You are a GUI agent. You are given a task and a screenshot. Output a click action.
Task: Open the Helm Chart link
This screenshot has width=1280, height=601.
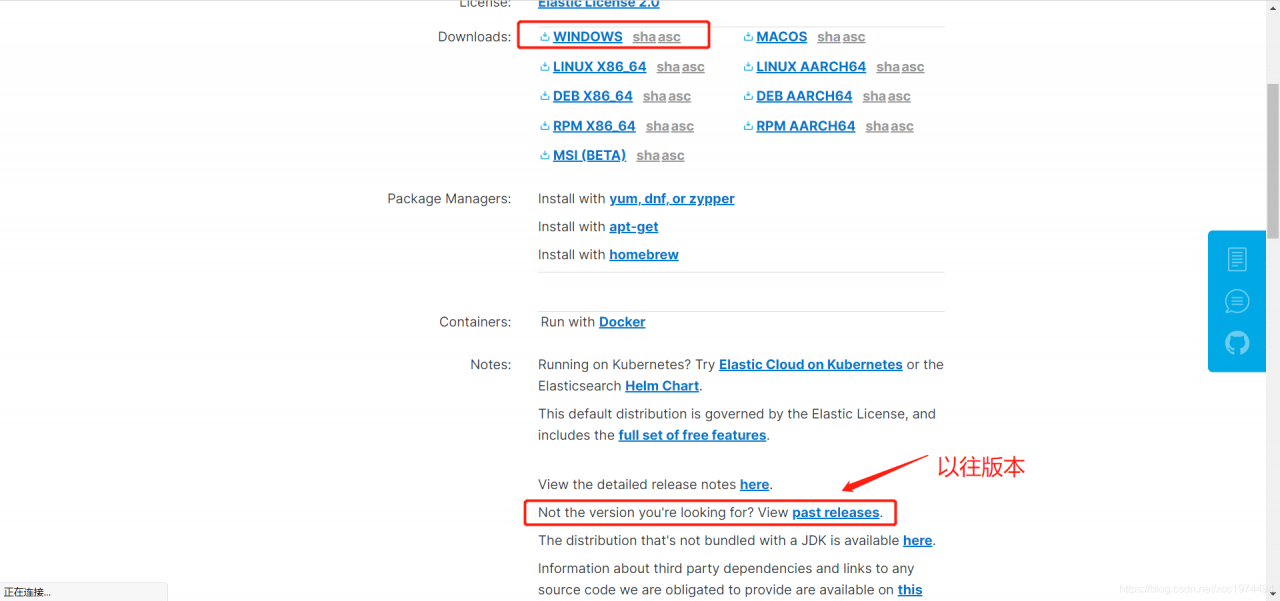[x=662, y=386]
